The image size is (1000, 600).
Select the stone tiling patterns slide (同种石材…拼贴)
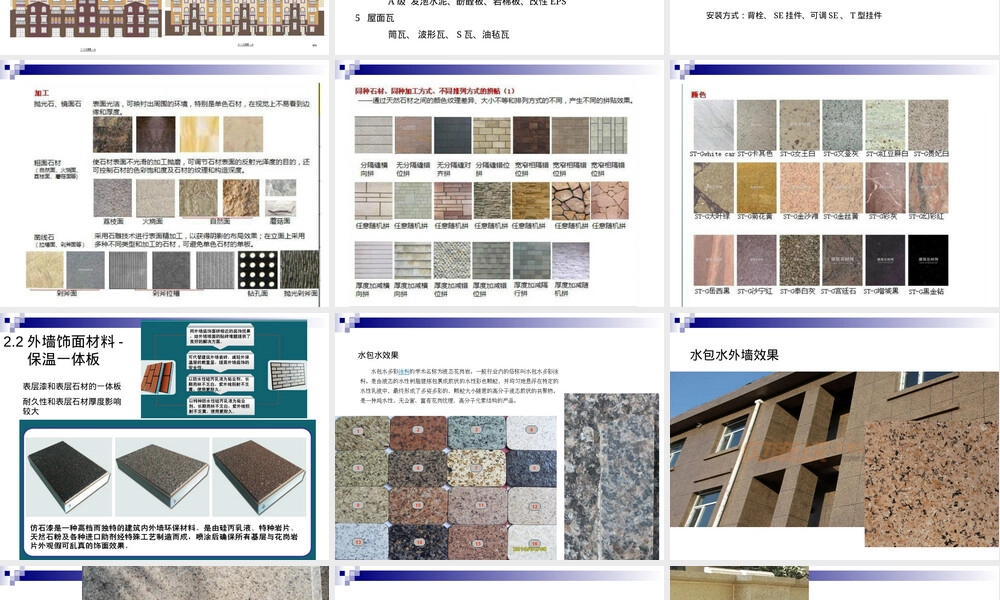499,184
